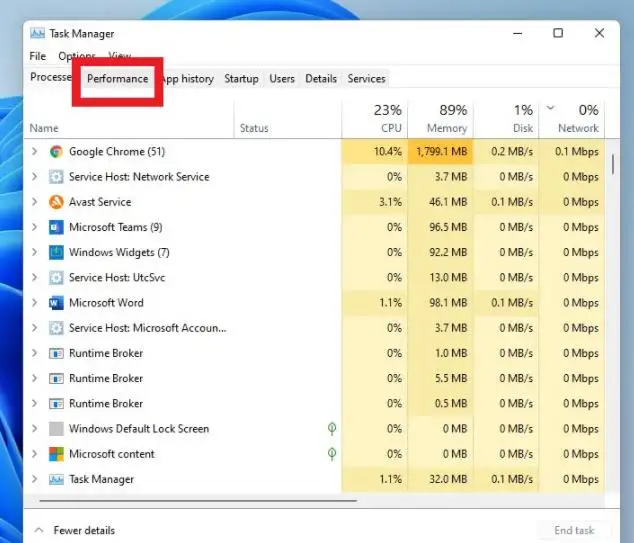Switch to the Performance tab
The width and height of the screenshot is (634, 543).
pos(118,78)
